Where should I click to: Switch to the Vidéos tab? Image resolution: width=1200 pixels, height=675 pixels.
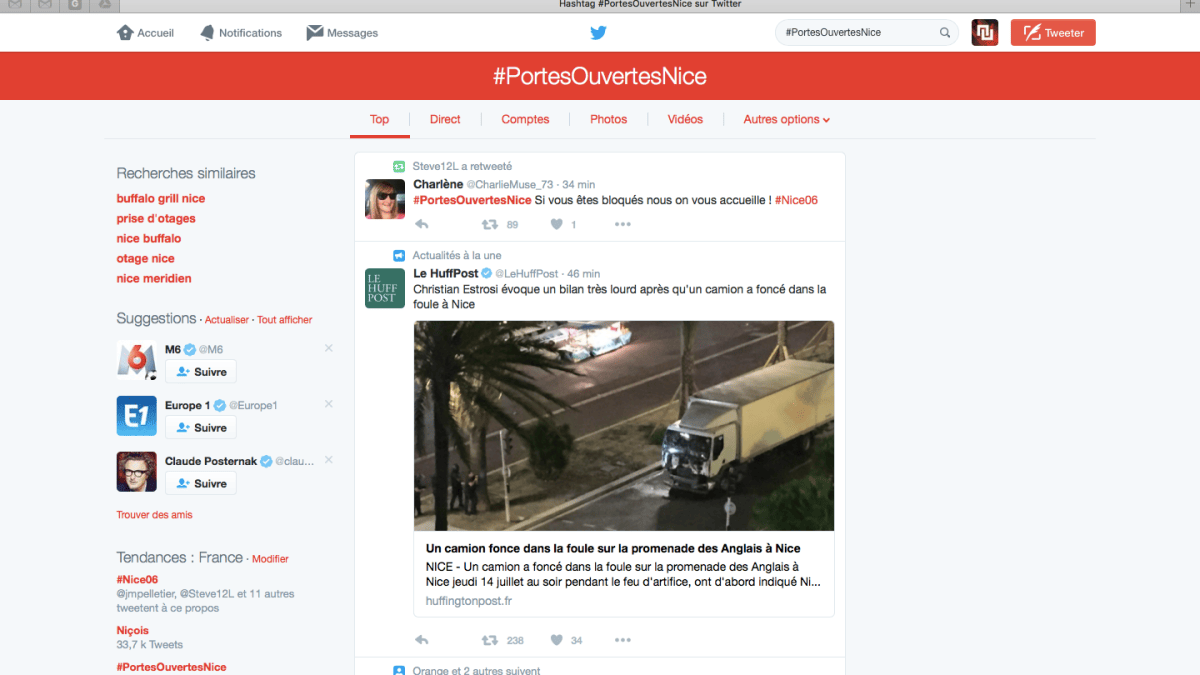685,119
